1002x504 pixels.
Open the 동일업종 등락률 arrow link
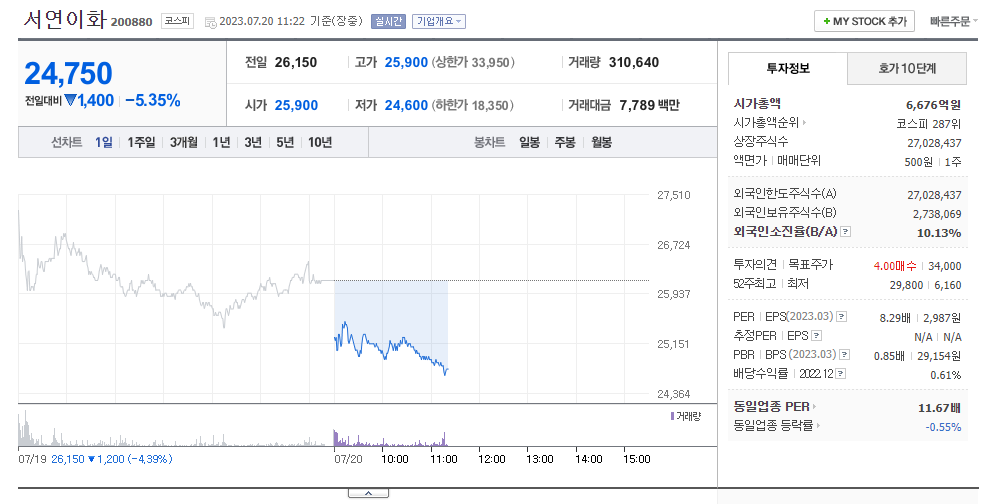(x=776, y=426)
